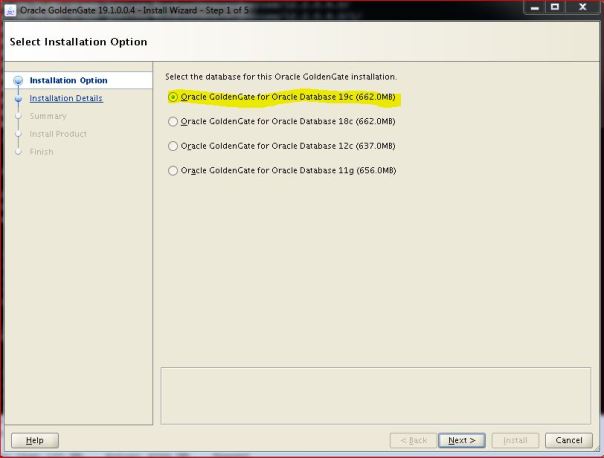
Task: Close the Install Wizard window
Action: (x=582, y=9)
